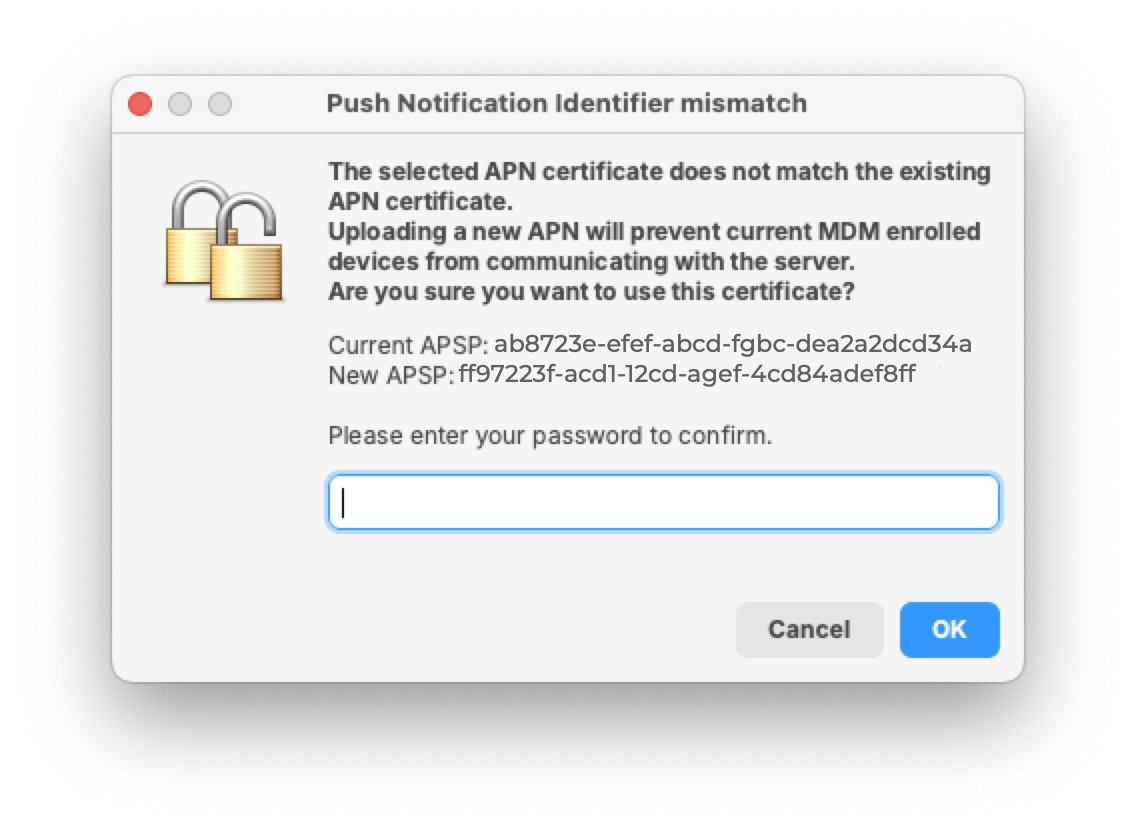Viewport: 1136px width, 830px height.
Task: Click empty title bar right of the title
Action: point(910,103)
